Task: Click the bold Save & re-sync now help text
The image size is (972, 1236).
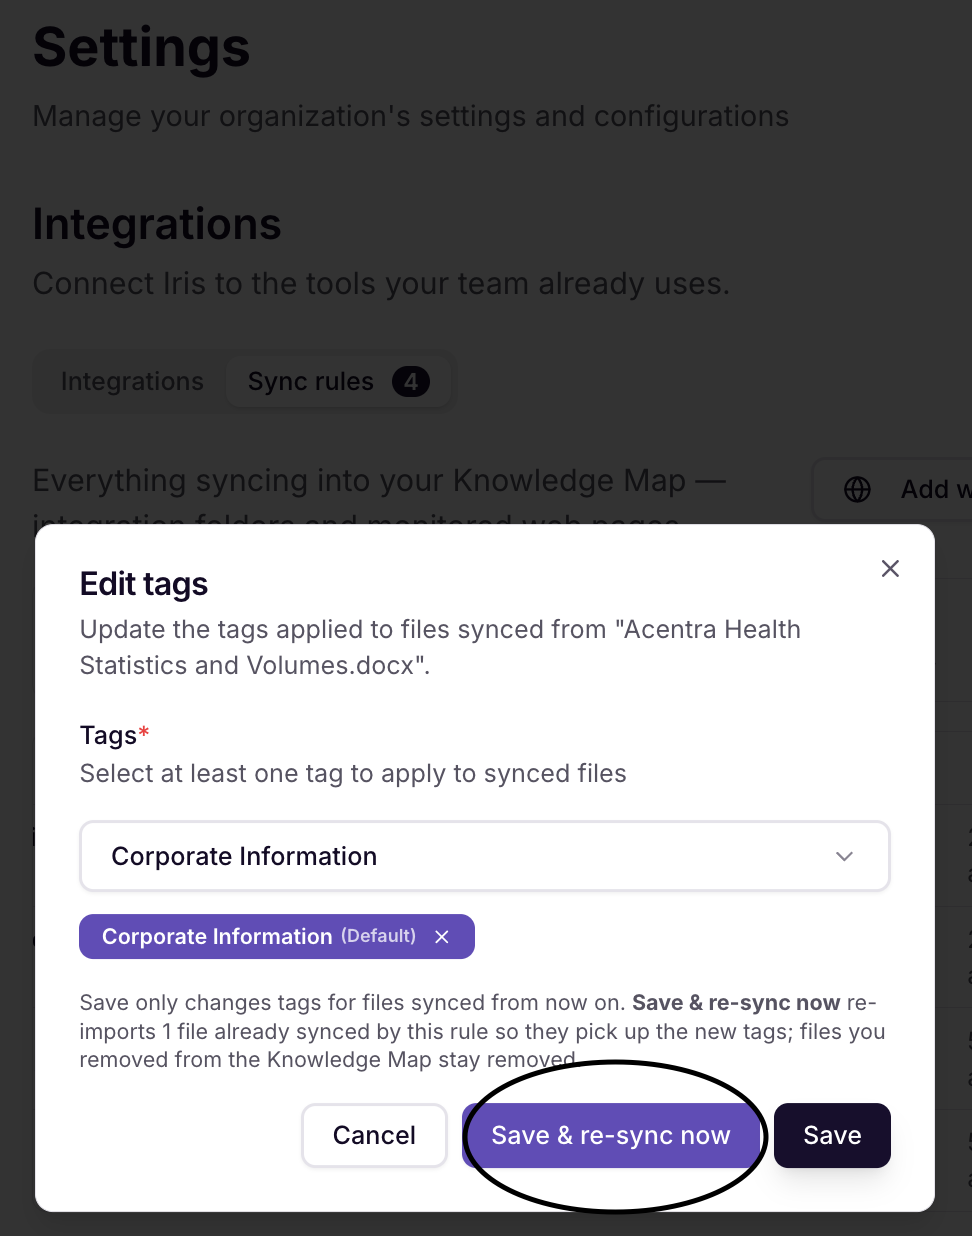Action: click(x=736, y=1003)
